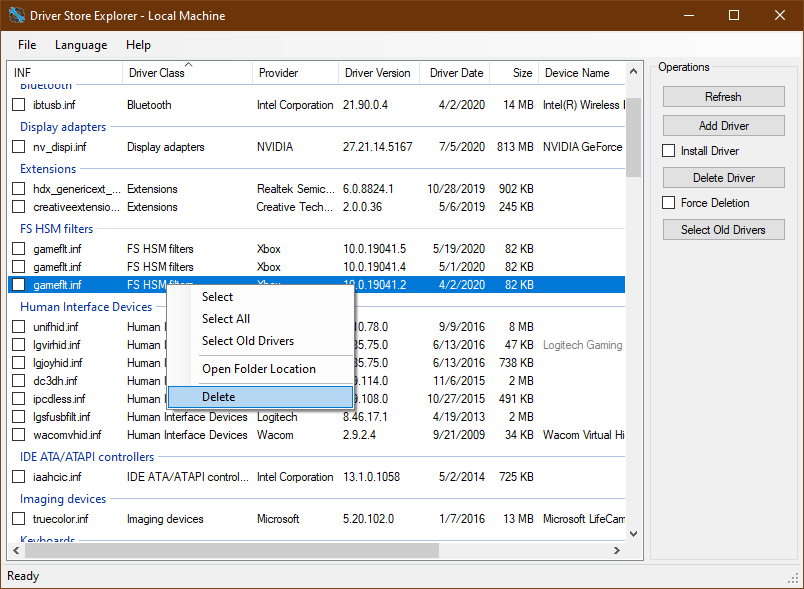This screenshot has height=589, width=804.
Task: Open the Help menu
Action: 138,44
